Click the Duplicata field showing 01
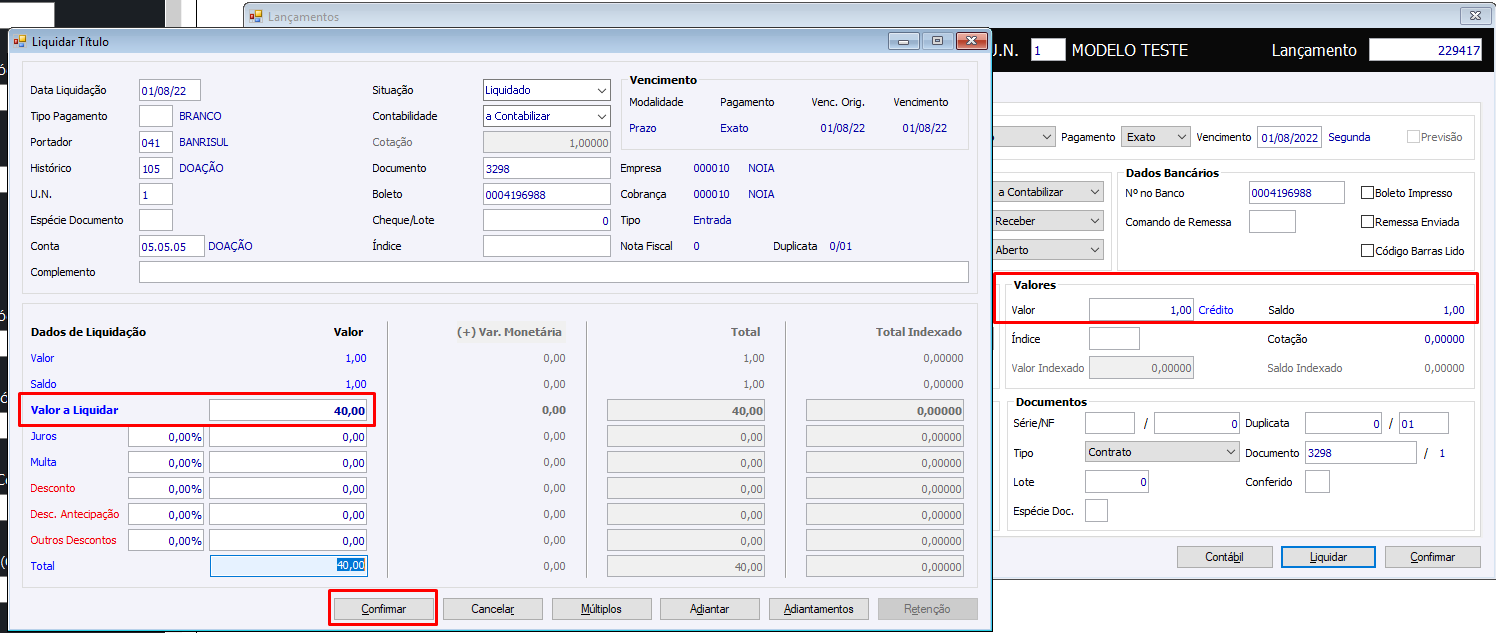Image resolution: width=1496 pixels, height=633 pixels. tap(1424, 423)
